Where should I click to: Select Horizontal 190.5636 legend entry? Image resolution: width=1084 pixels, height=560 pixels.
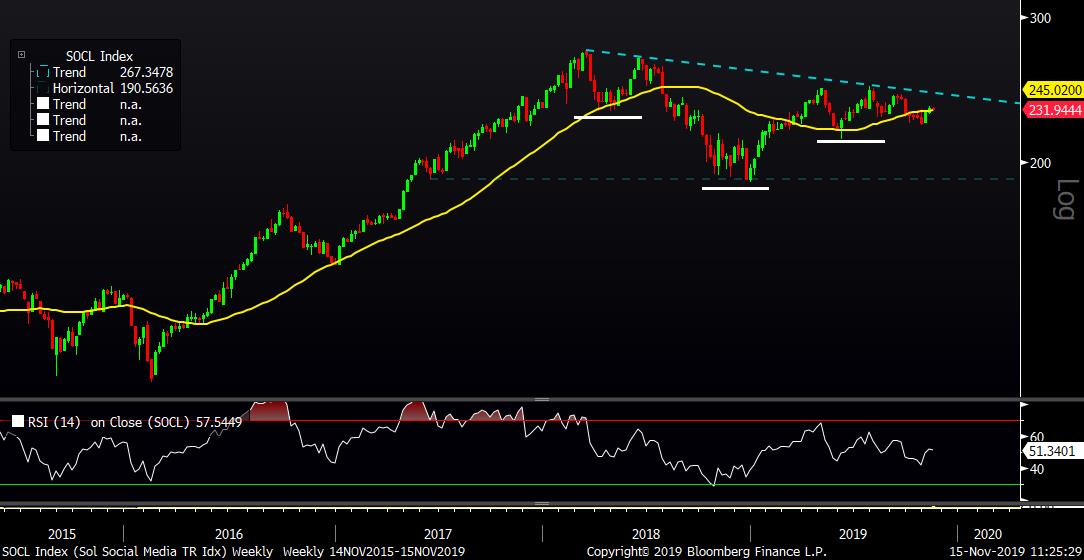point(113,88)
